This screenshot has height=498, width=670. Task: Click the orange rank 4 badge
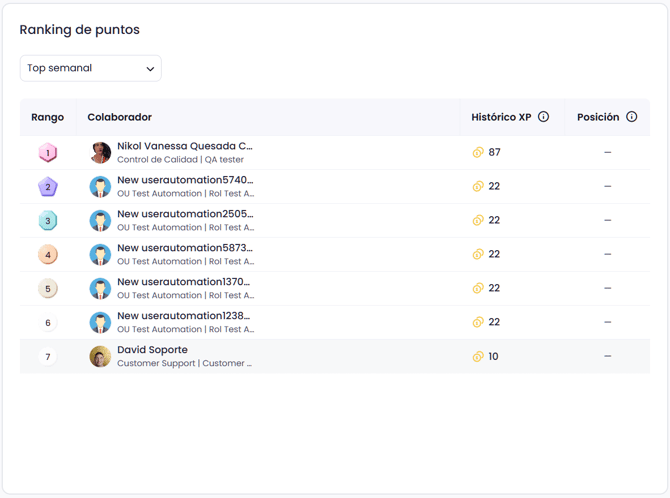point(48,255)
